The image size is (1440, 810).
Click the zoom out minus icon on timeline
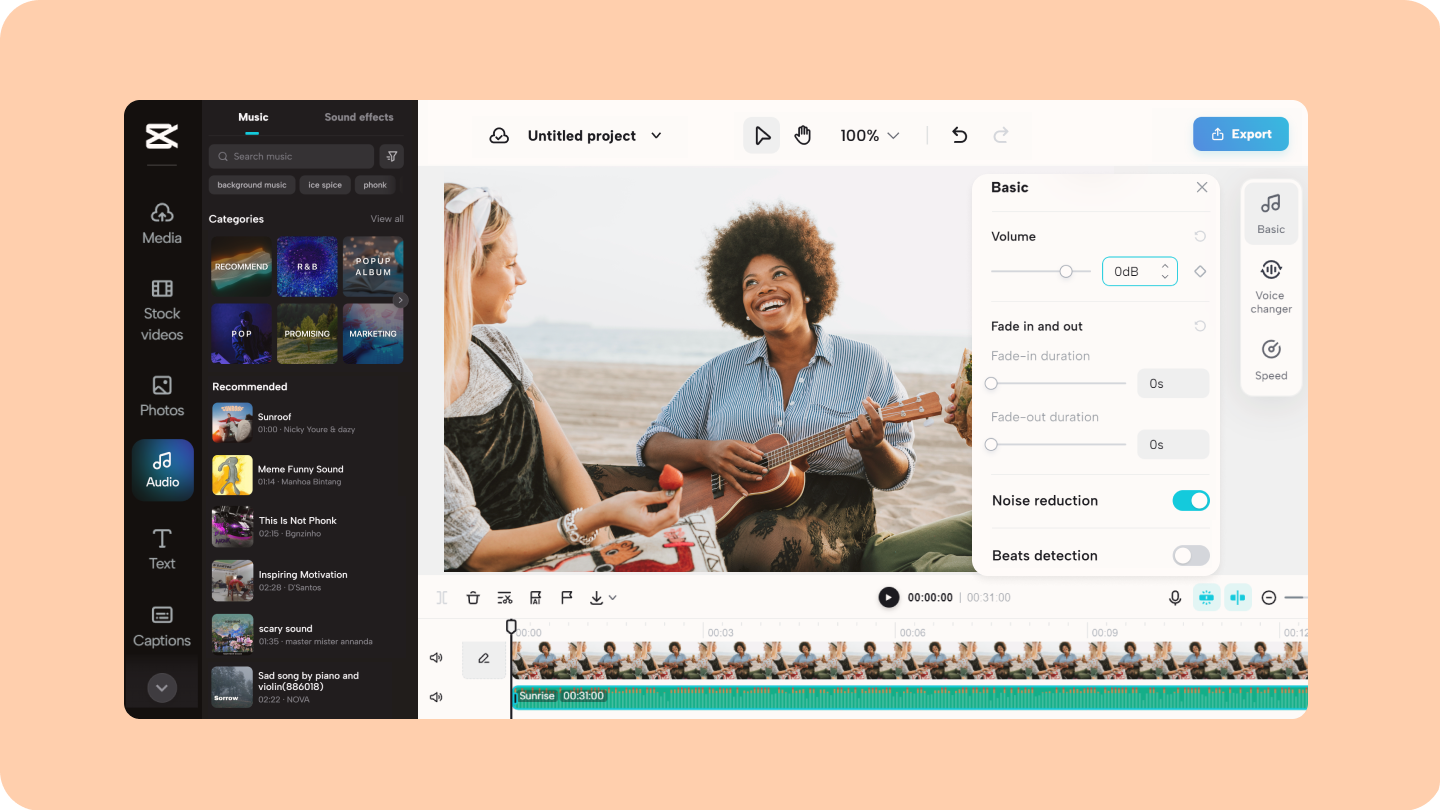(1269, 597)
